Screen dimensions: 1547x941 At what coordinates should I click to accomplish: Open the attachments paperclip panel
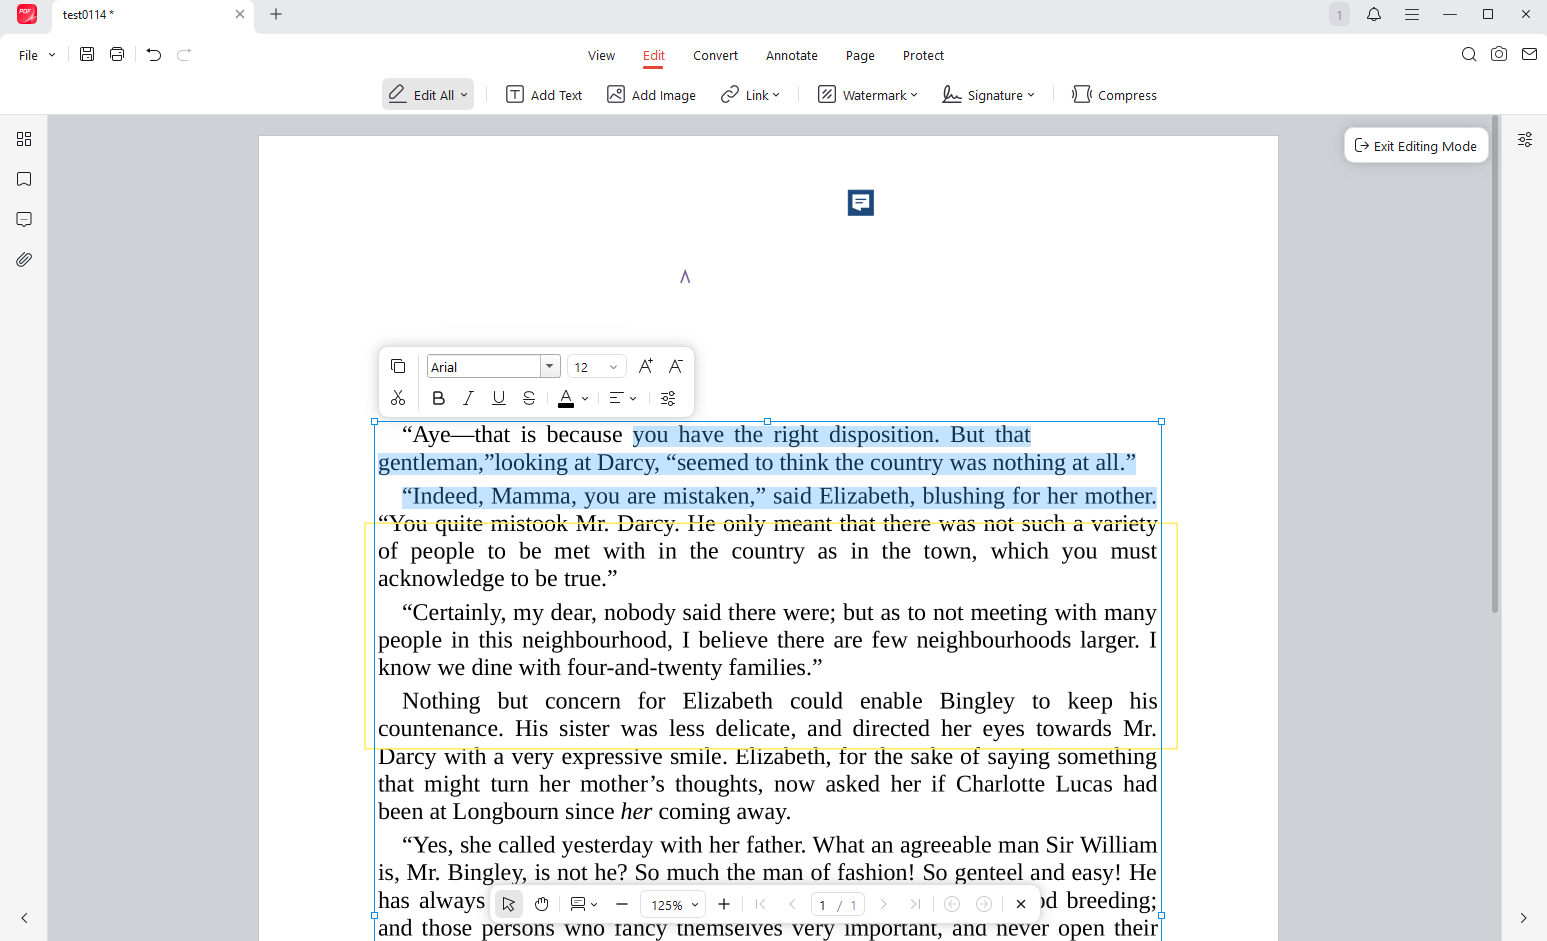click(x=24, y=259)
